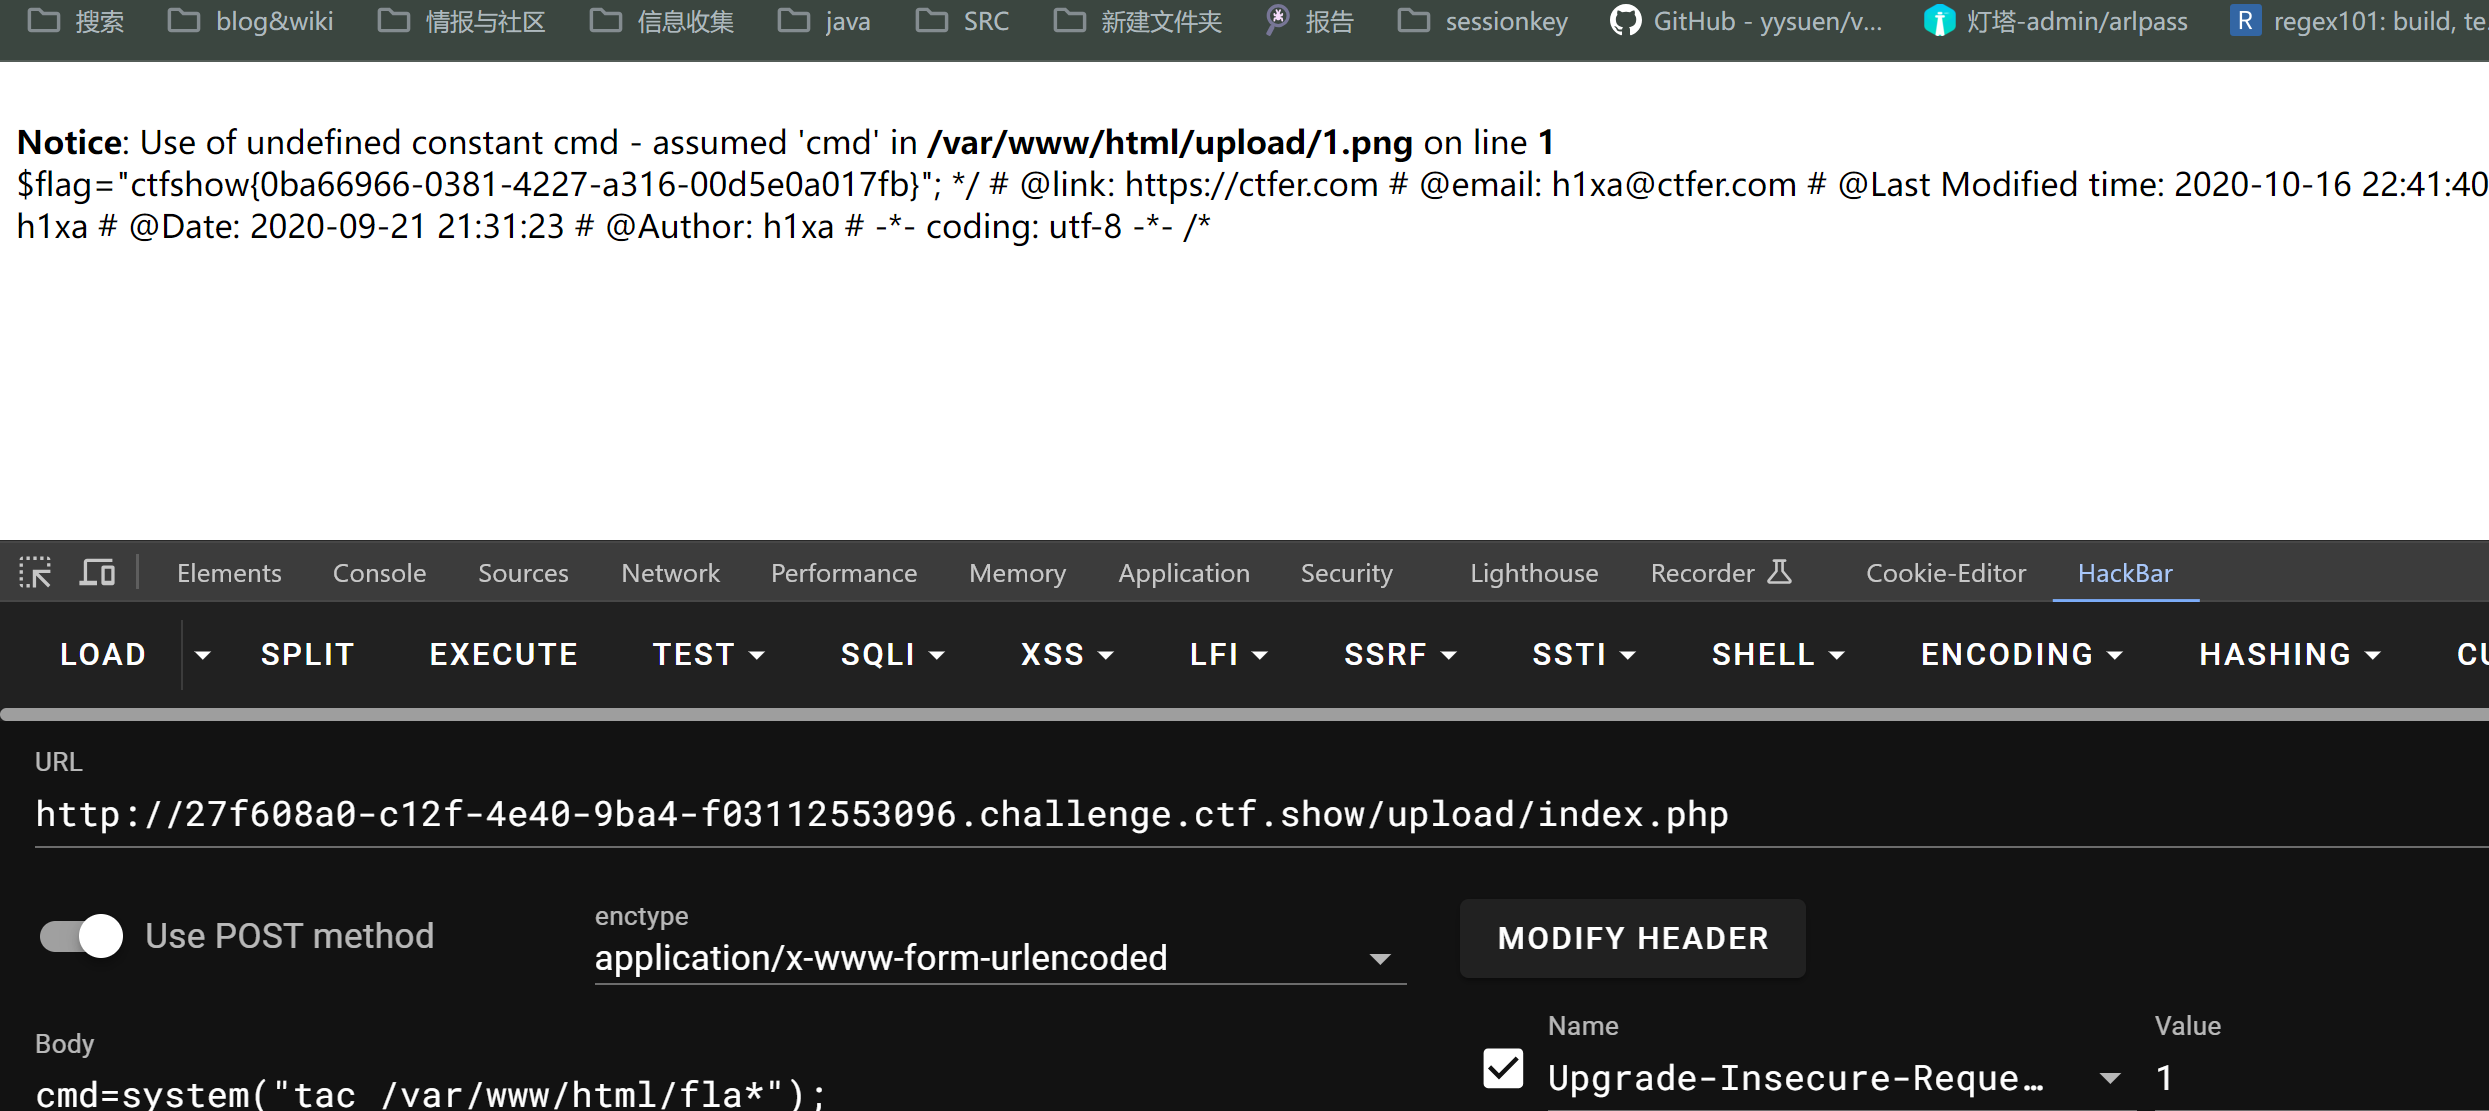Expand the SSRF menu
This screenshot has width=2489, height=1111.
(x=1400, y=655)
